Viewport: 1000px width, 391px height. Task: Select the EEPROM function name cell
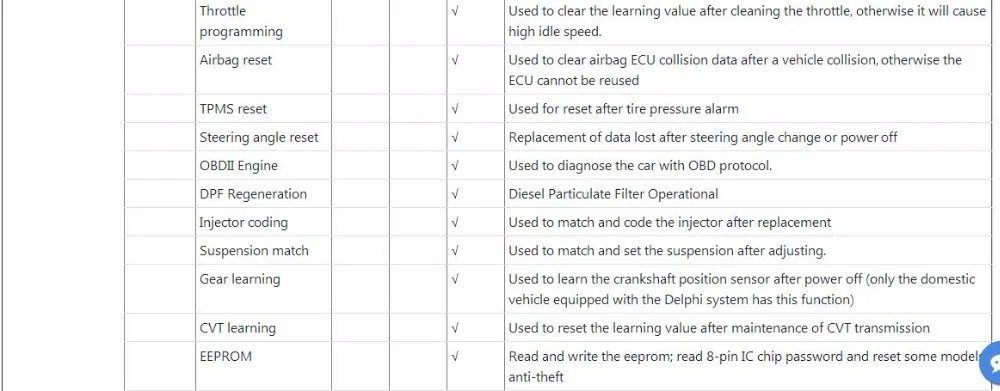click(x=263, y=365)
